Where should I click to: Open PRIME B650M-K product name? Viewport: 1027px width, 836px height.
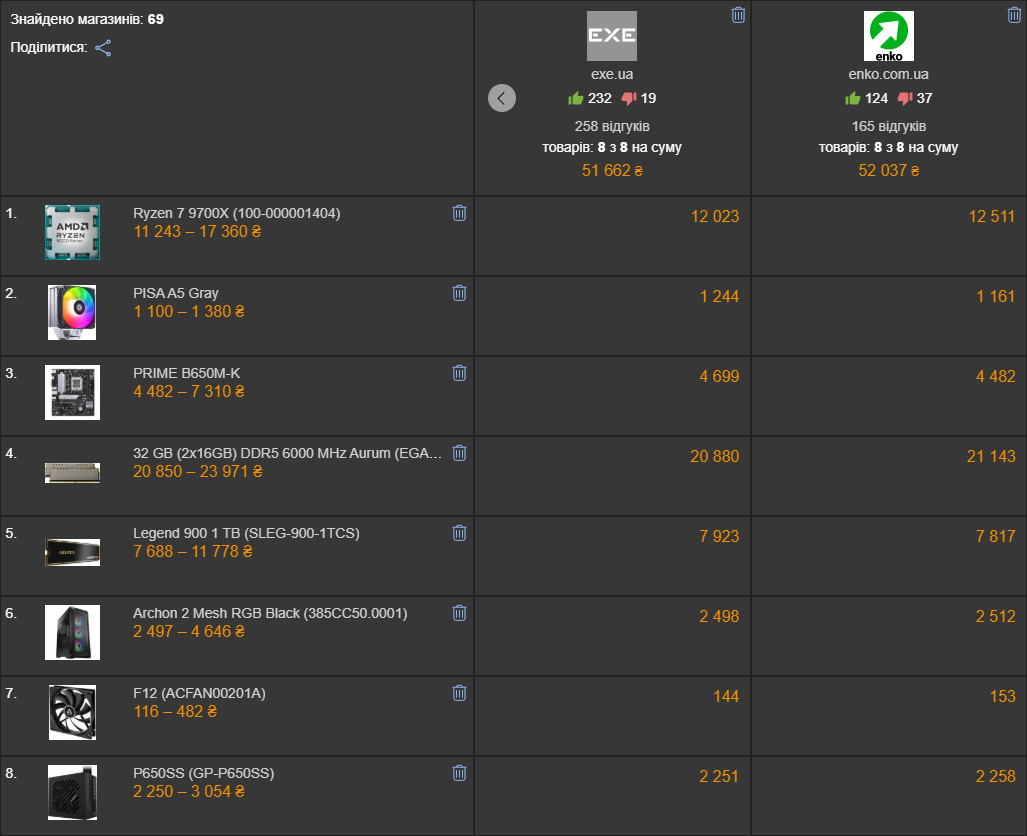coord(187,373)
